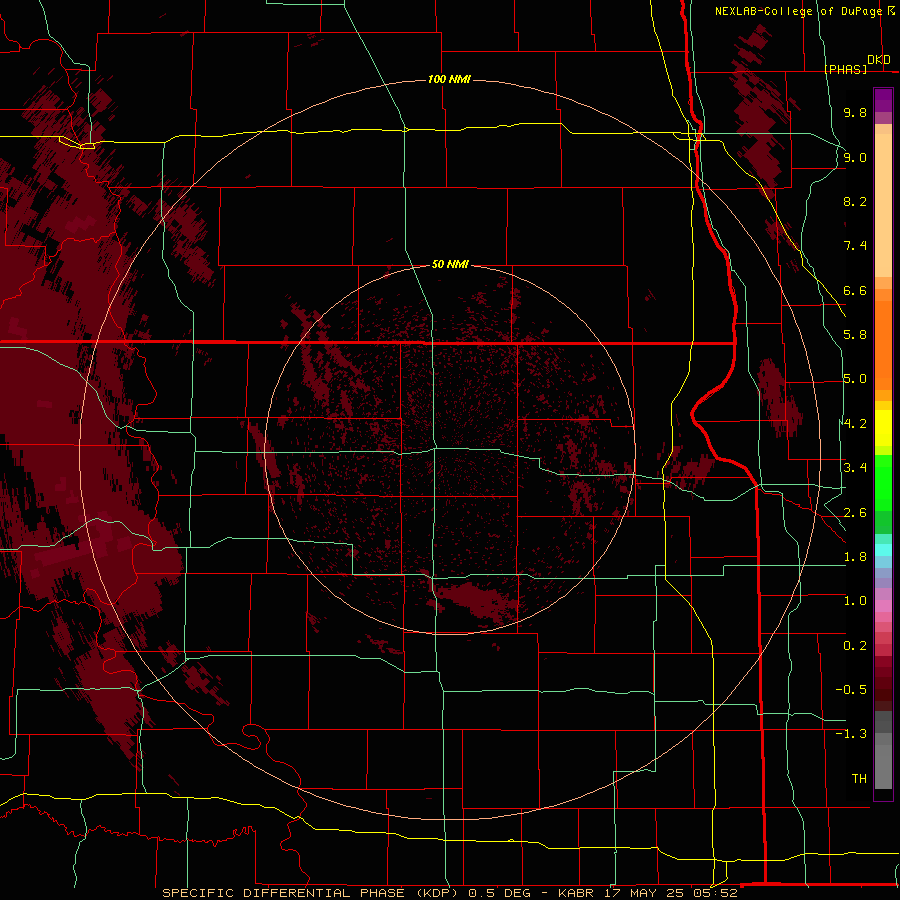Click the 5.8 legend value
The width and height of the screenshot is (900, 900).
(855, 335)
